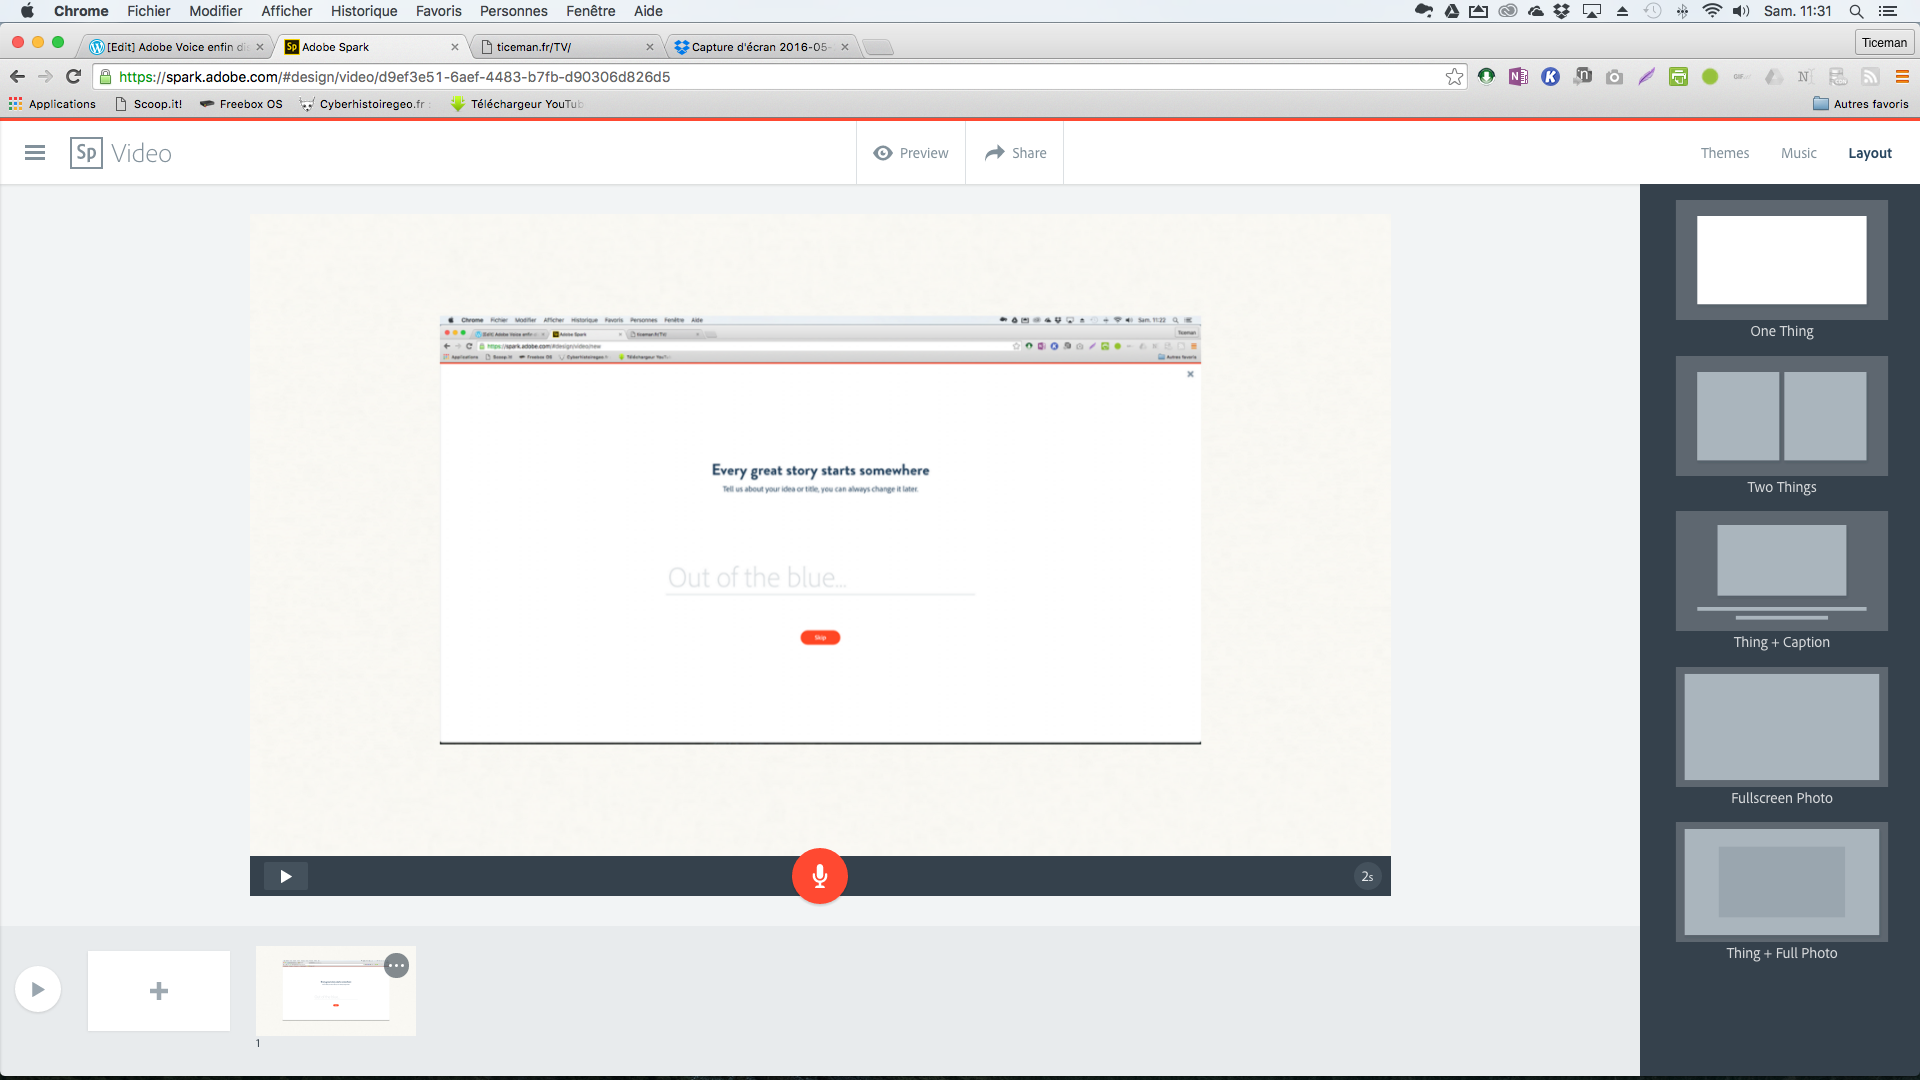The image size is (1920, 1080).
Task: Open the Apple menu
Action: click(27, 11)
